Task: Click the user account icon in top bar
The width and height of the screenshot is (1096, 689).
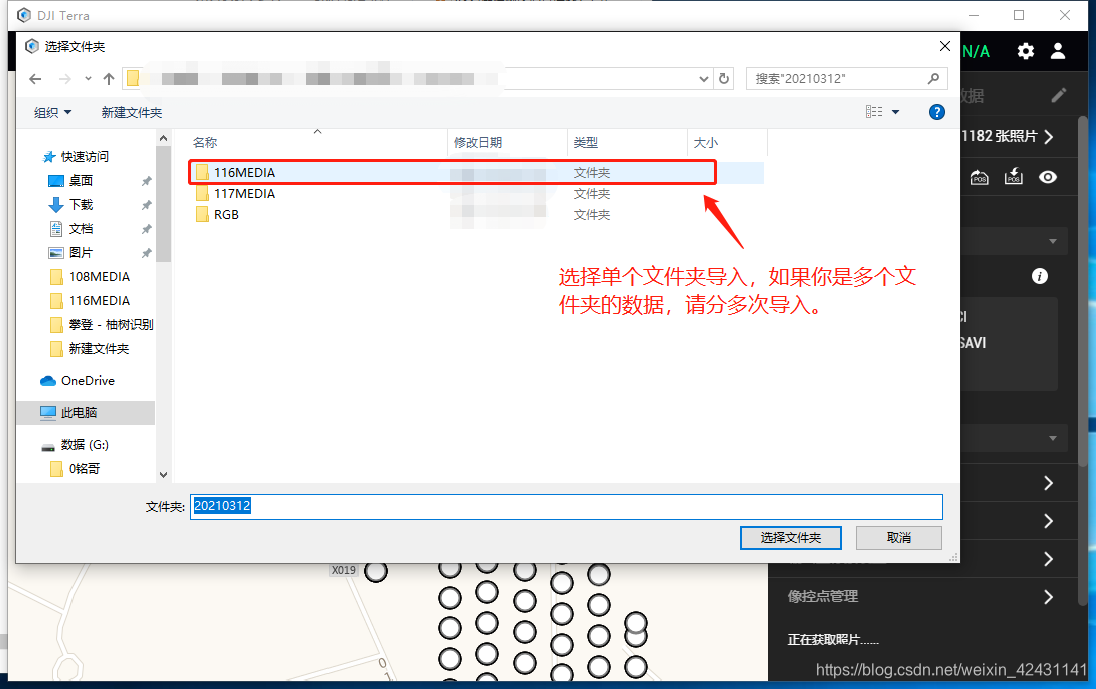Action: tap(1058, 50)
